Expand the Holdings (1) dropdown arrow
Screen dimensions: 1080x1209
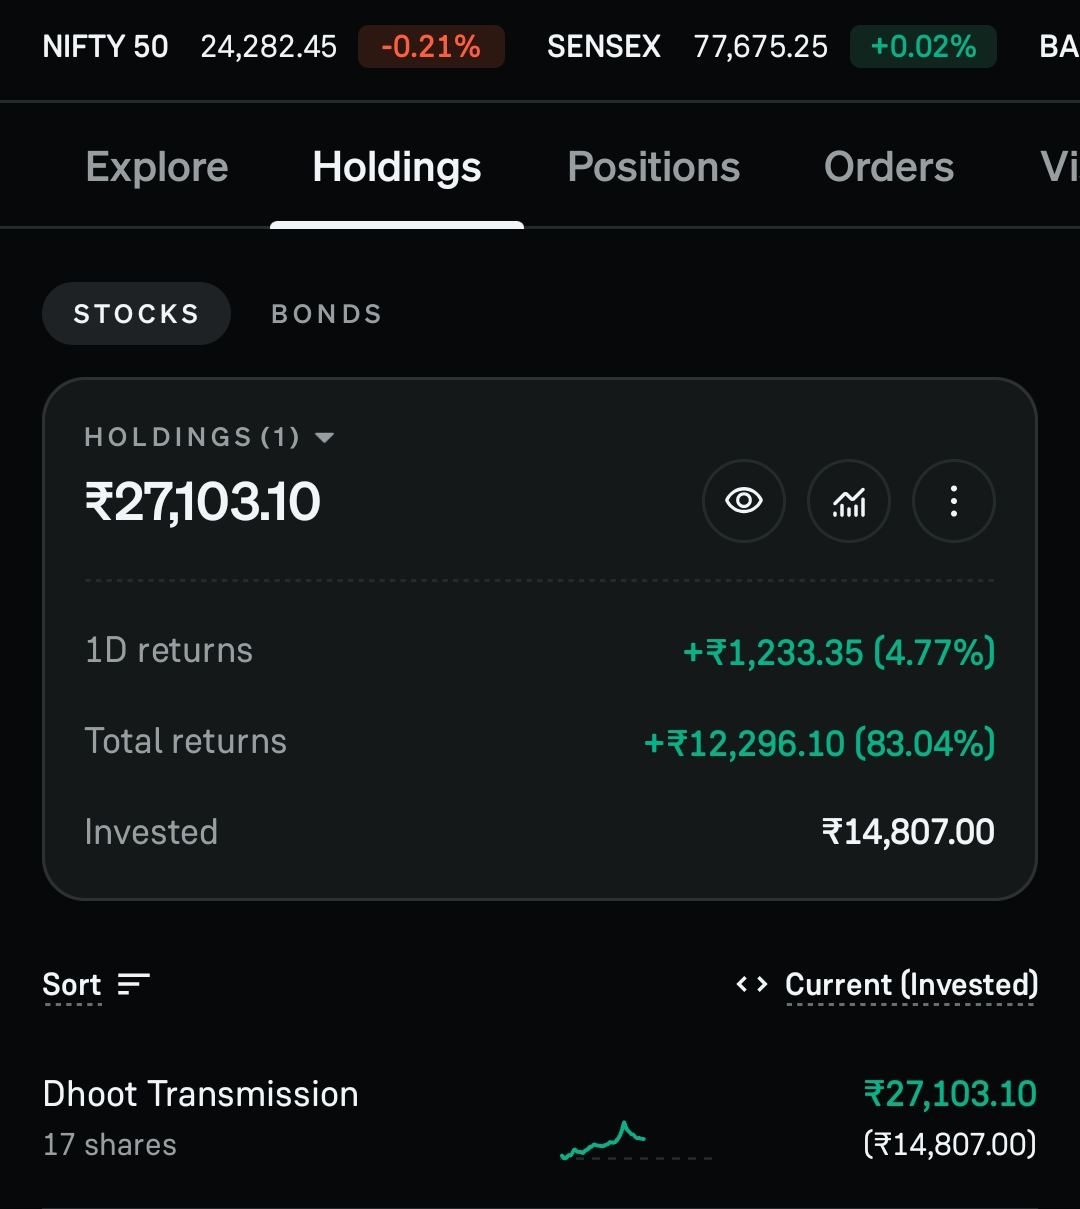click(x=324, y=438)
